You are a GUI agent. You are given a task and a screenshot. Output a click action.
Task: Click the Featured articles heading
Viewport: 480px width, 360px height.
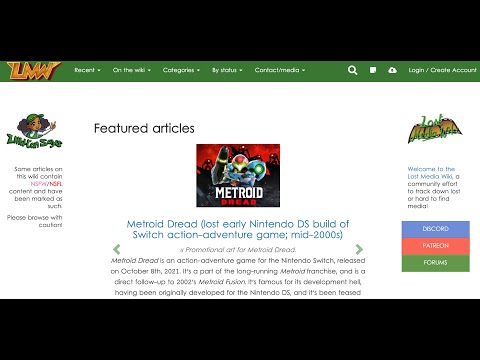(144, 128)
